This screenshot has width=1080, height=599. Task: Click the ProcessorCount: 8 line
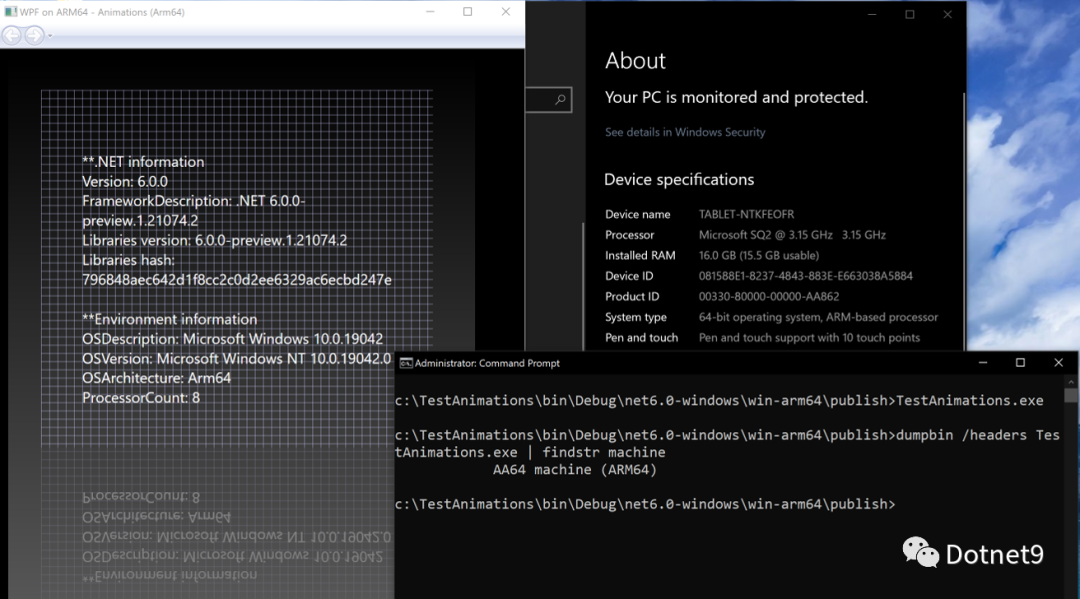pos(141,398)
